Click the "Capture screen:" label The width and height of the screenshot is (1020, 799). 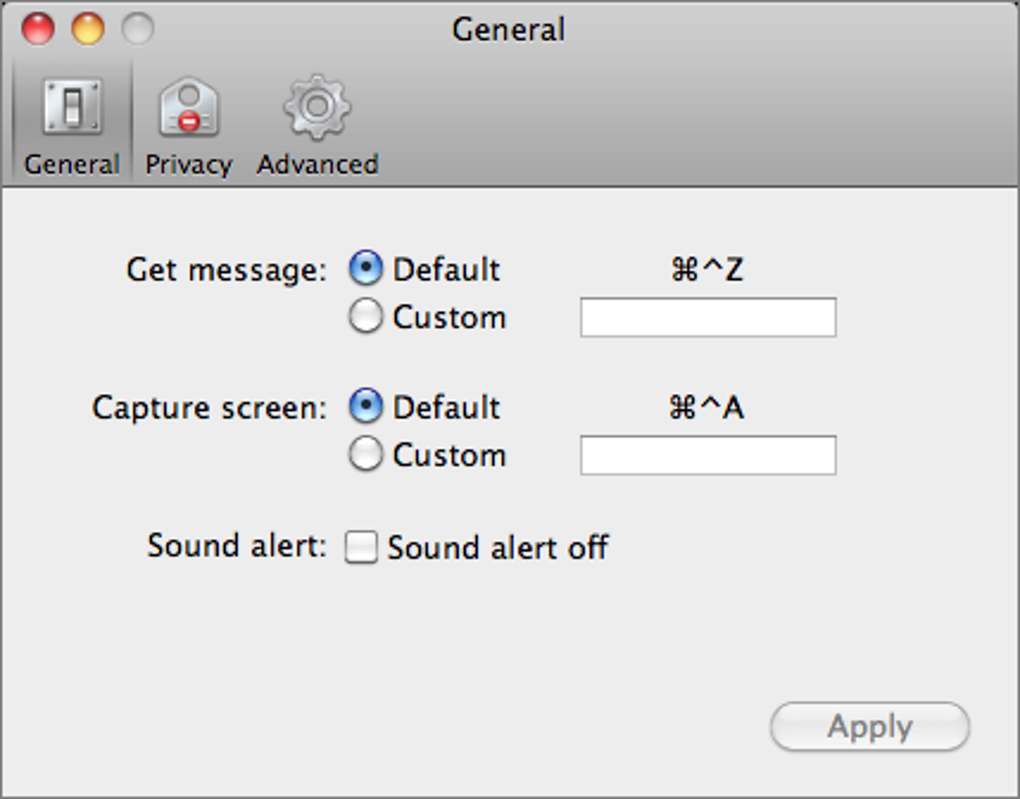click(209, 408)
